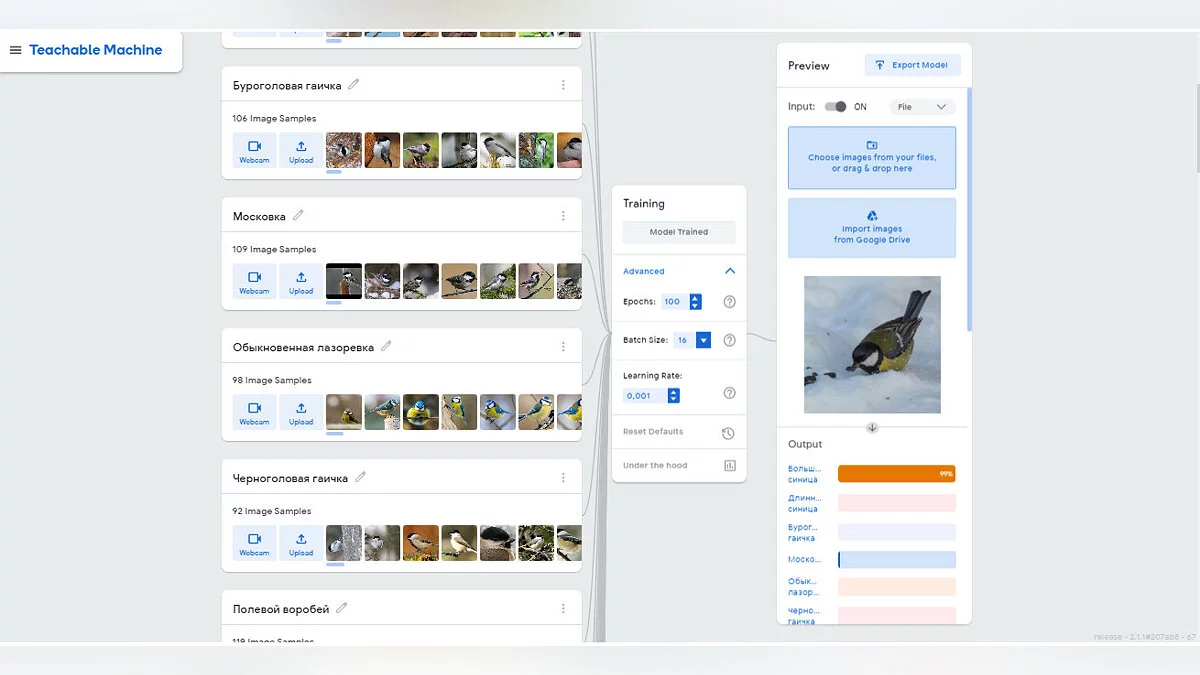The image size is (1200, 675).
Task: Open Webcam for Буроголовая гаичка class
Action: point(254,150)
